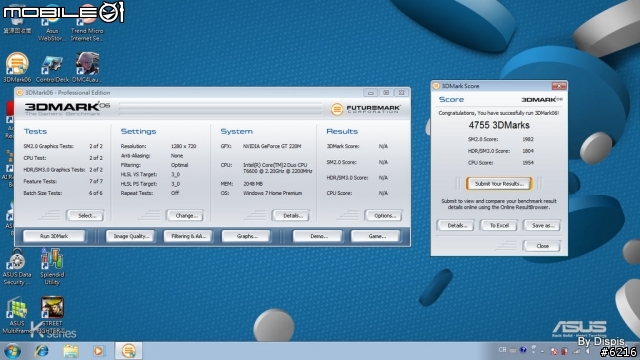This screenshot has height=360, width=640.
Task: Click the Details... button under System
Action: coord(291,216)
